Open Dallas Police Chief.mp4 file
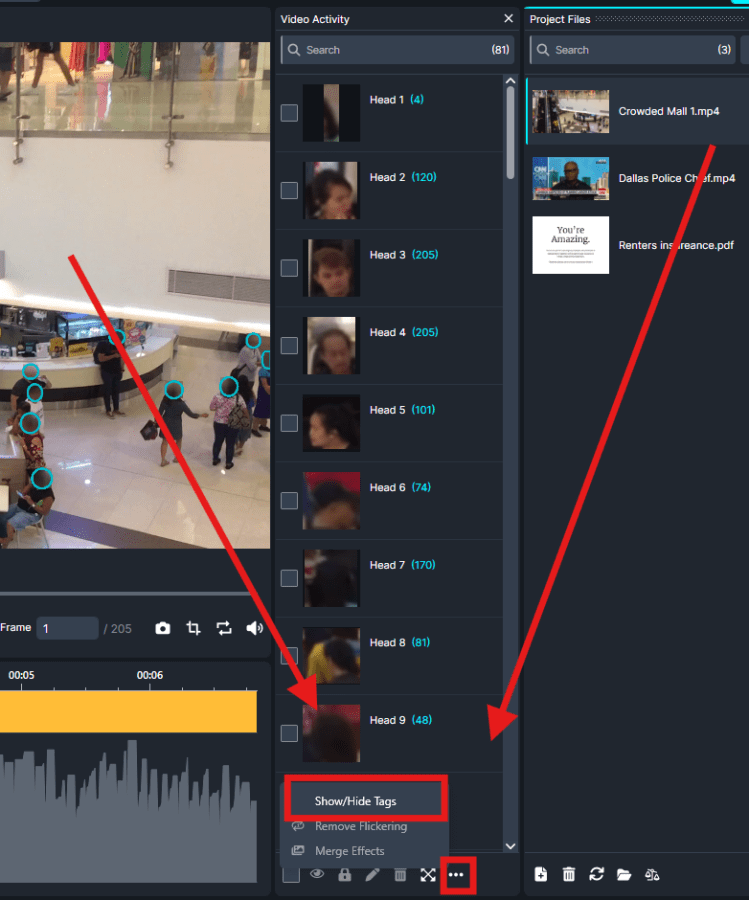Image resolution: width=749 pixels, height=900 pixels. click(x=676, y=178)
